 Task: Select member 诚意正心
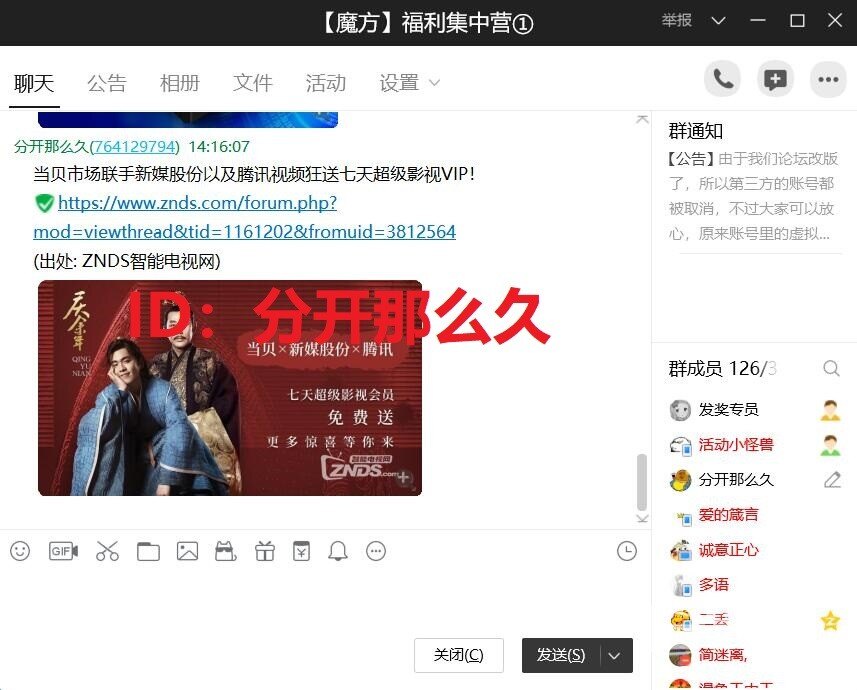coord(728,550)
